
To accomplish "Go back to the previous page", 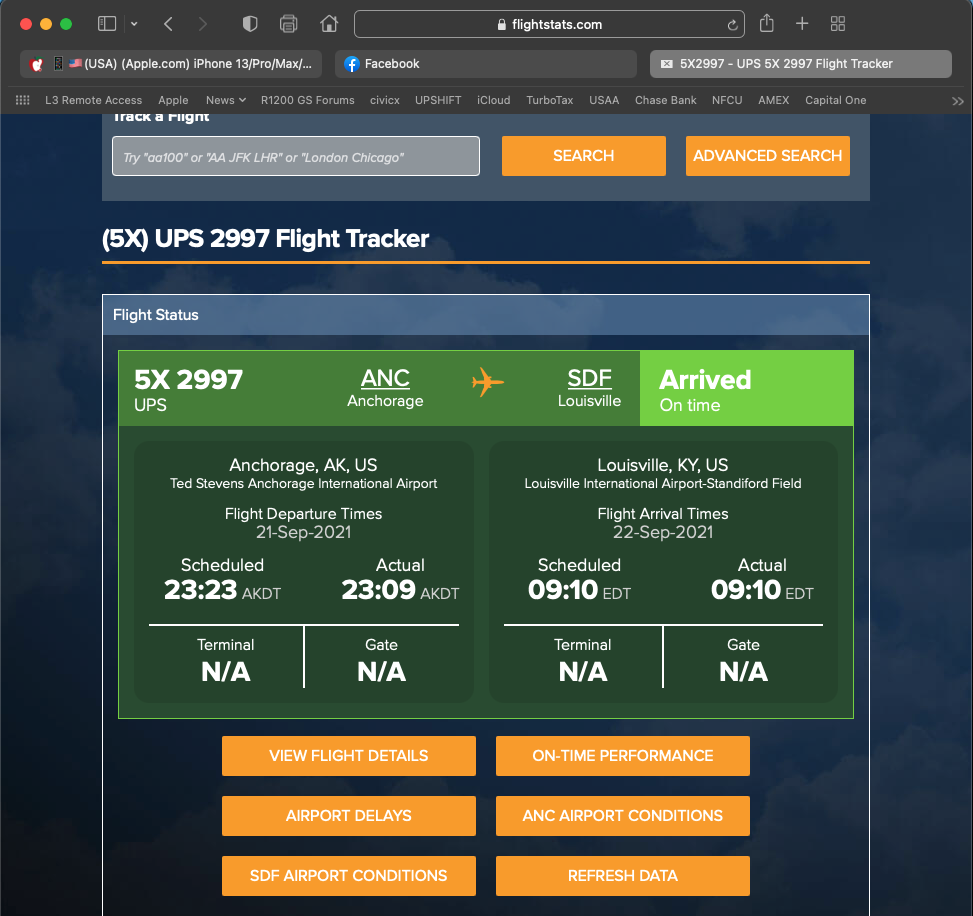I will 168,24.
